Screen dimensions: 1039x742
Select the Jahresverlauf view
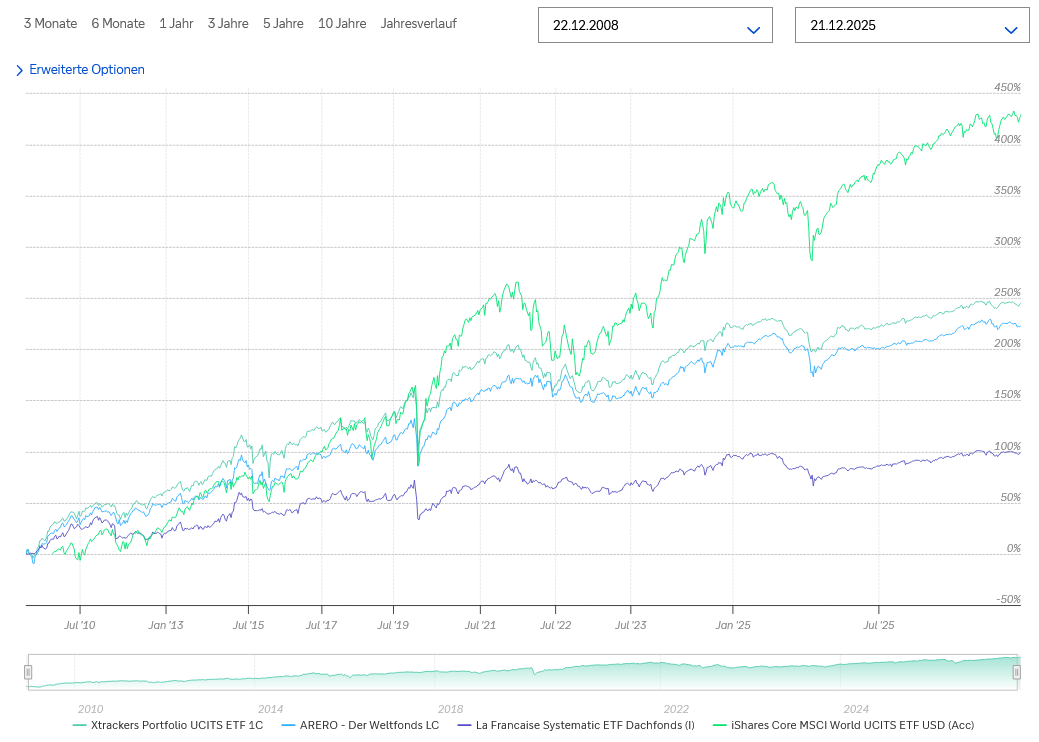(x=418, y=23)
